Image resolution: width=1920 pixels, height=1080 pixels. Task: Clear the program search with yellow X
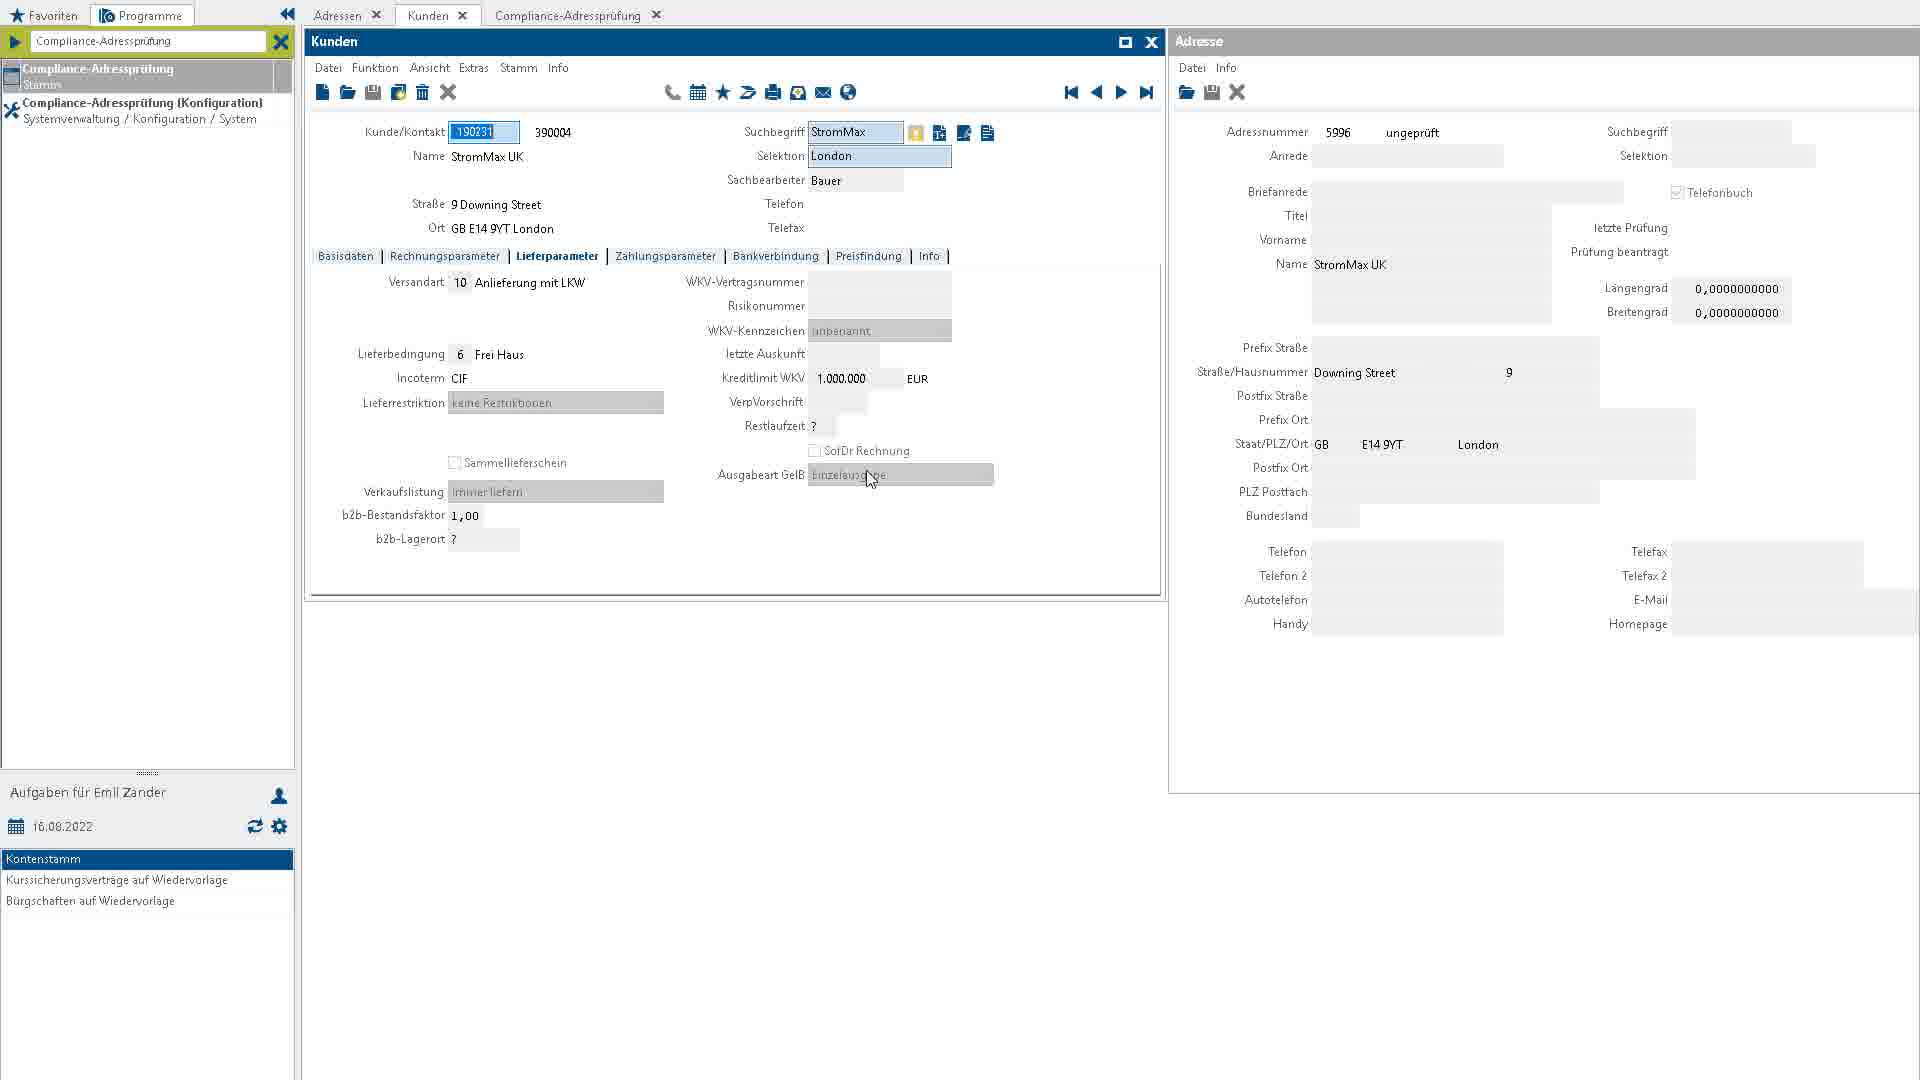click(281, 41)
